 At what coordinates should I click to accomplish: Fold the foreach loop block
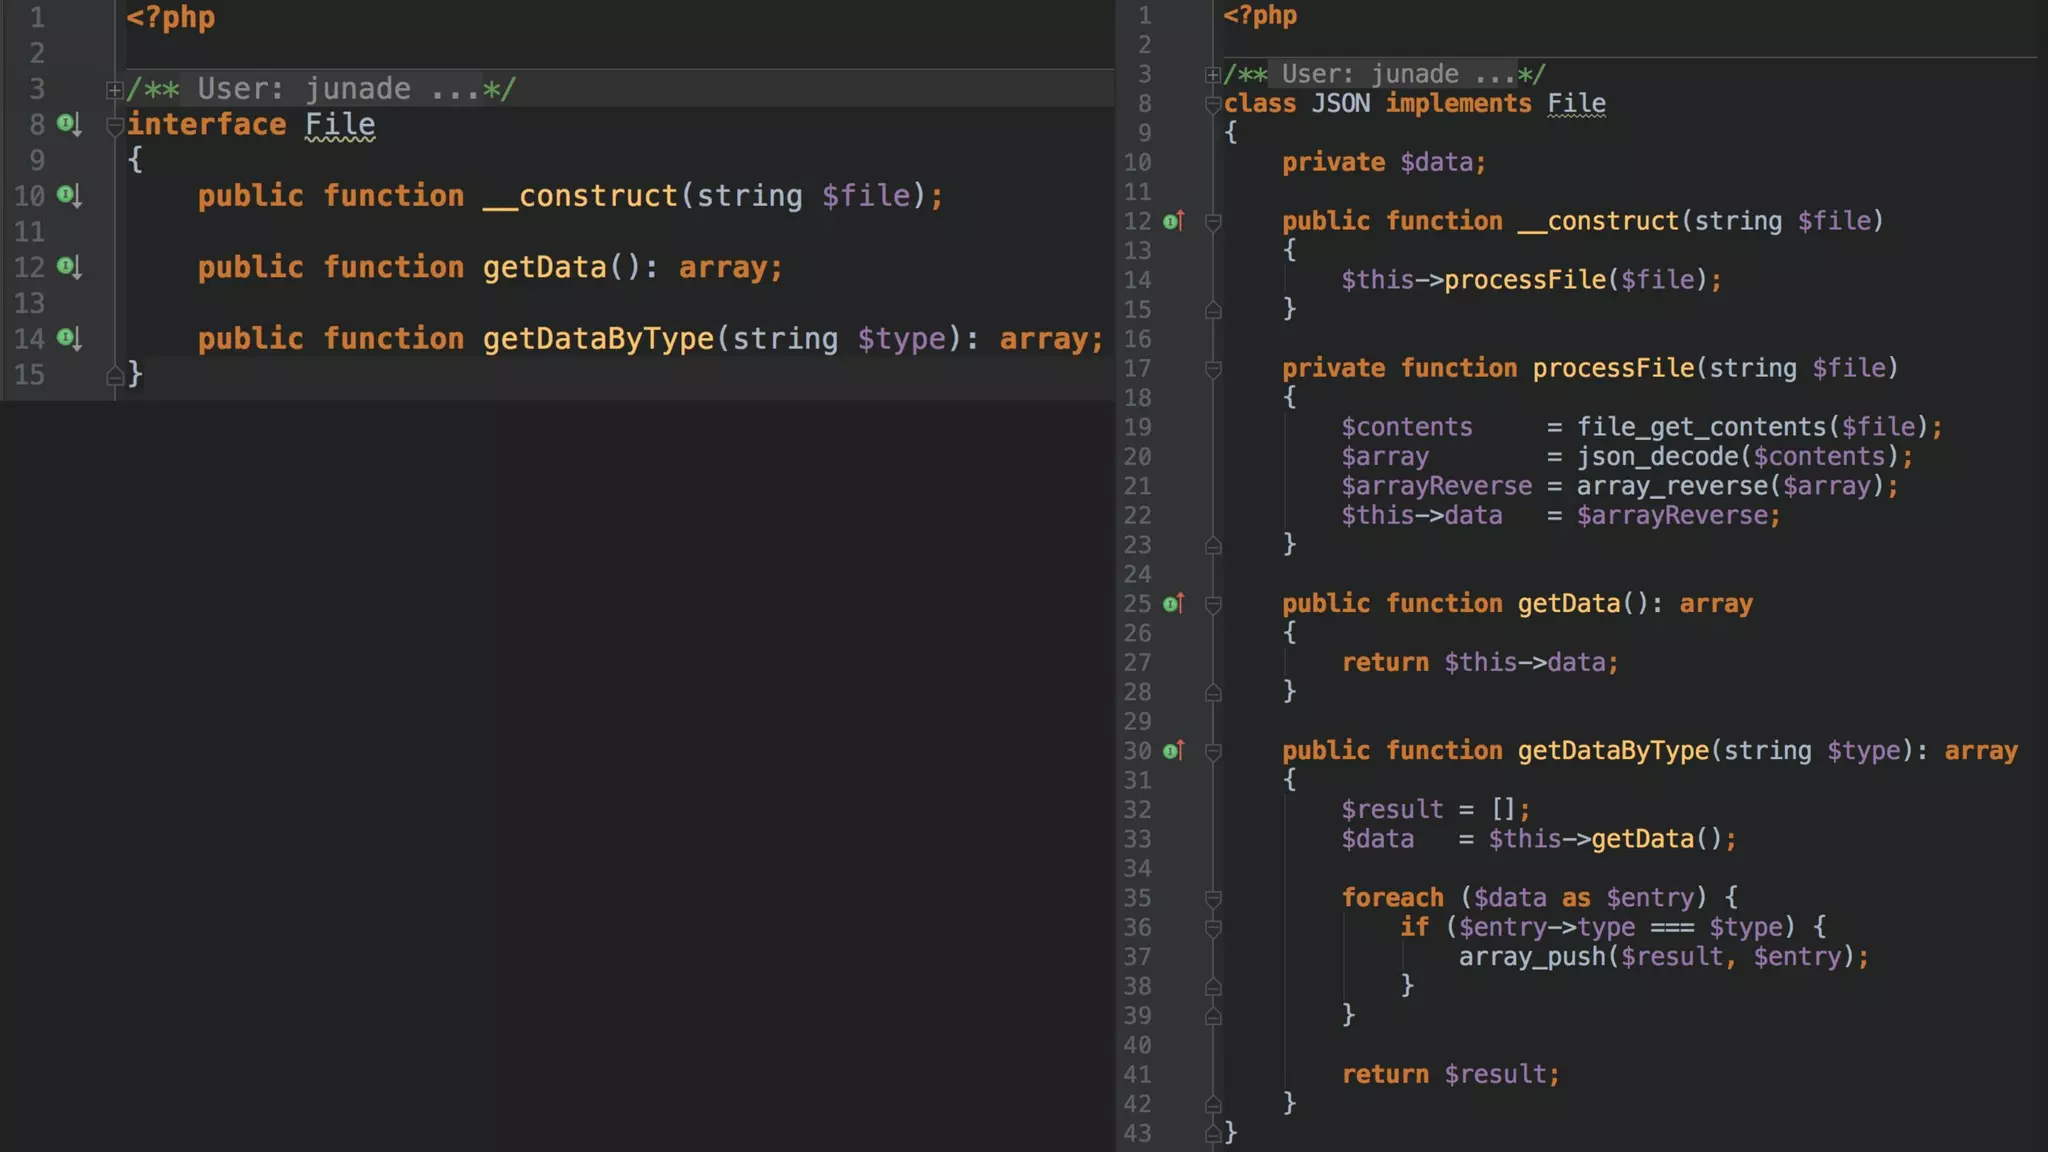1213,898
